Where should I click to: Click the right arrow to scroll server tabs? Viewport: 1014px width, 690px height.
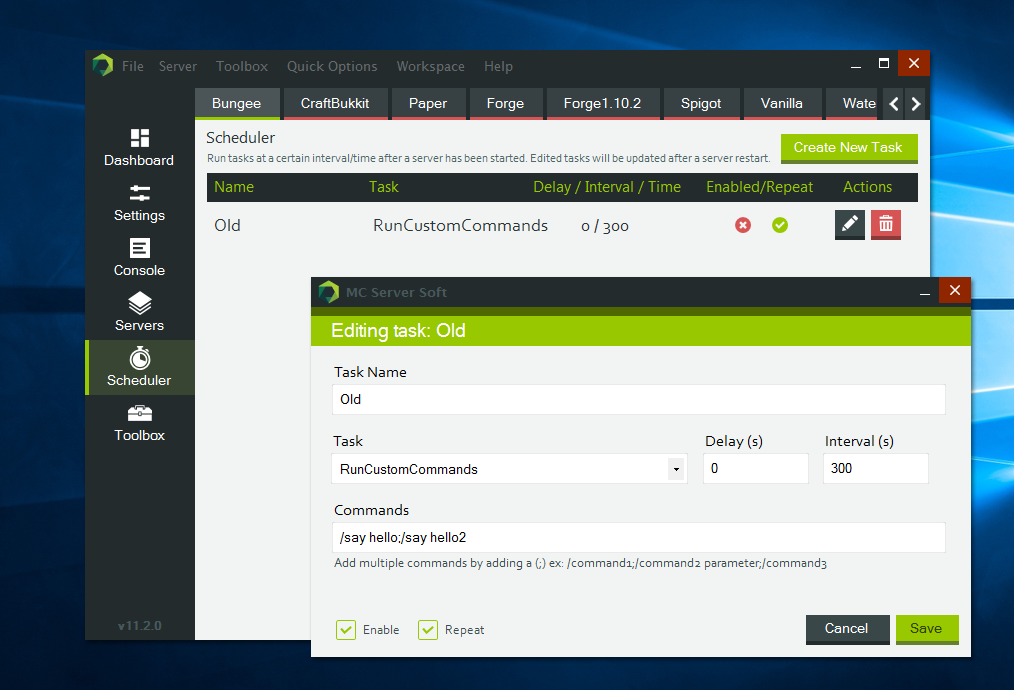[916, 103]
